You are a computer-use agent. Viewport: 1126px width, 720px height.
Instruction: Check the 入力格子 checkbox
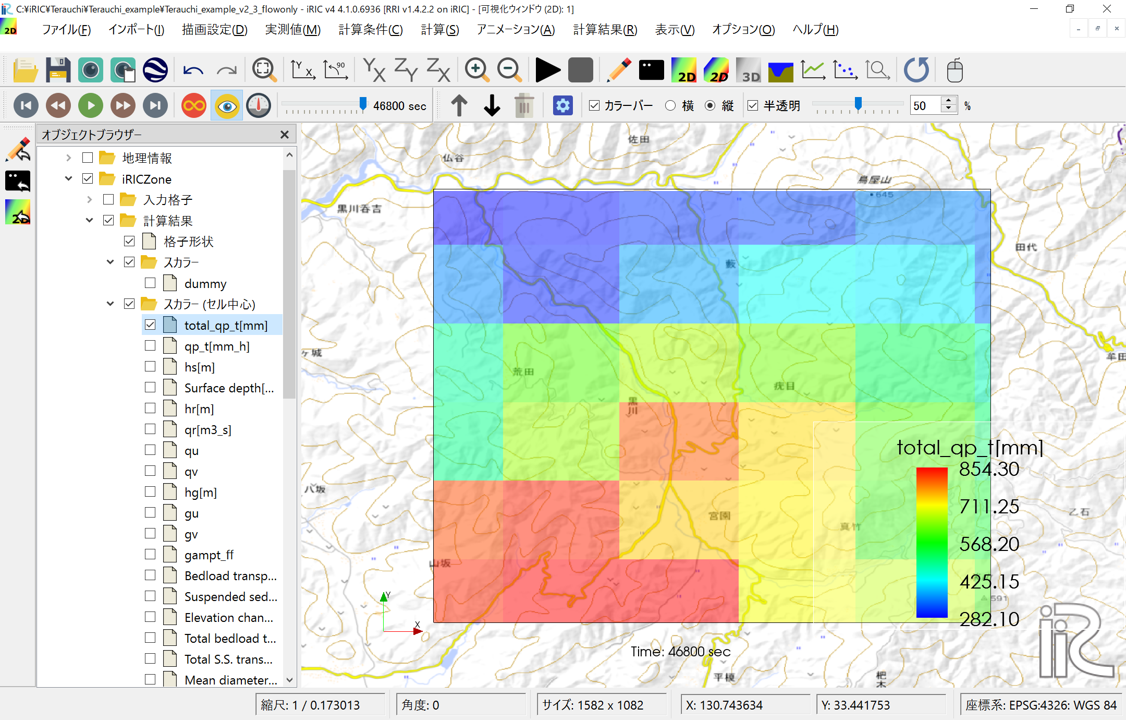point(108,199)
